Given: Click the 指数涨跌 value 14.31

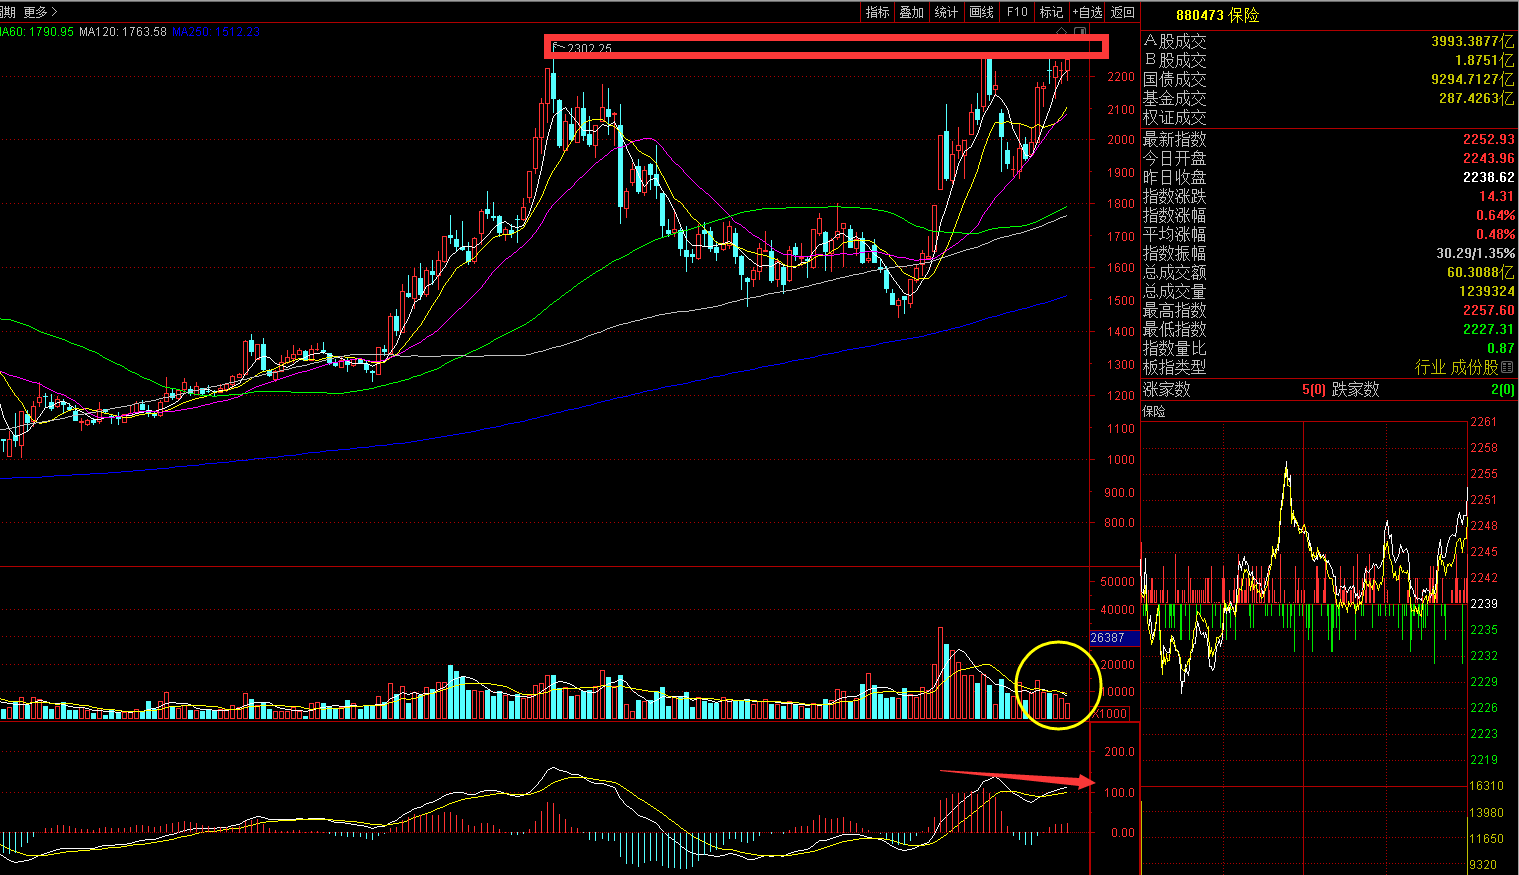Looking at the screenshot, I should pos(1497,196).
